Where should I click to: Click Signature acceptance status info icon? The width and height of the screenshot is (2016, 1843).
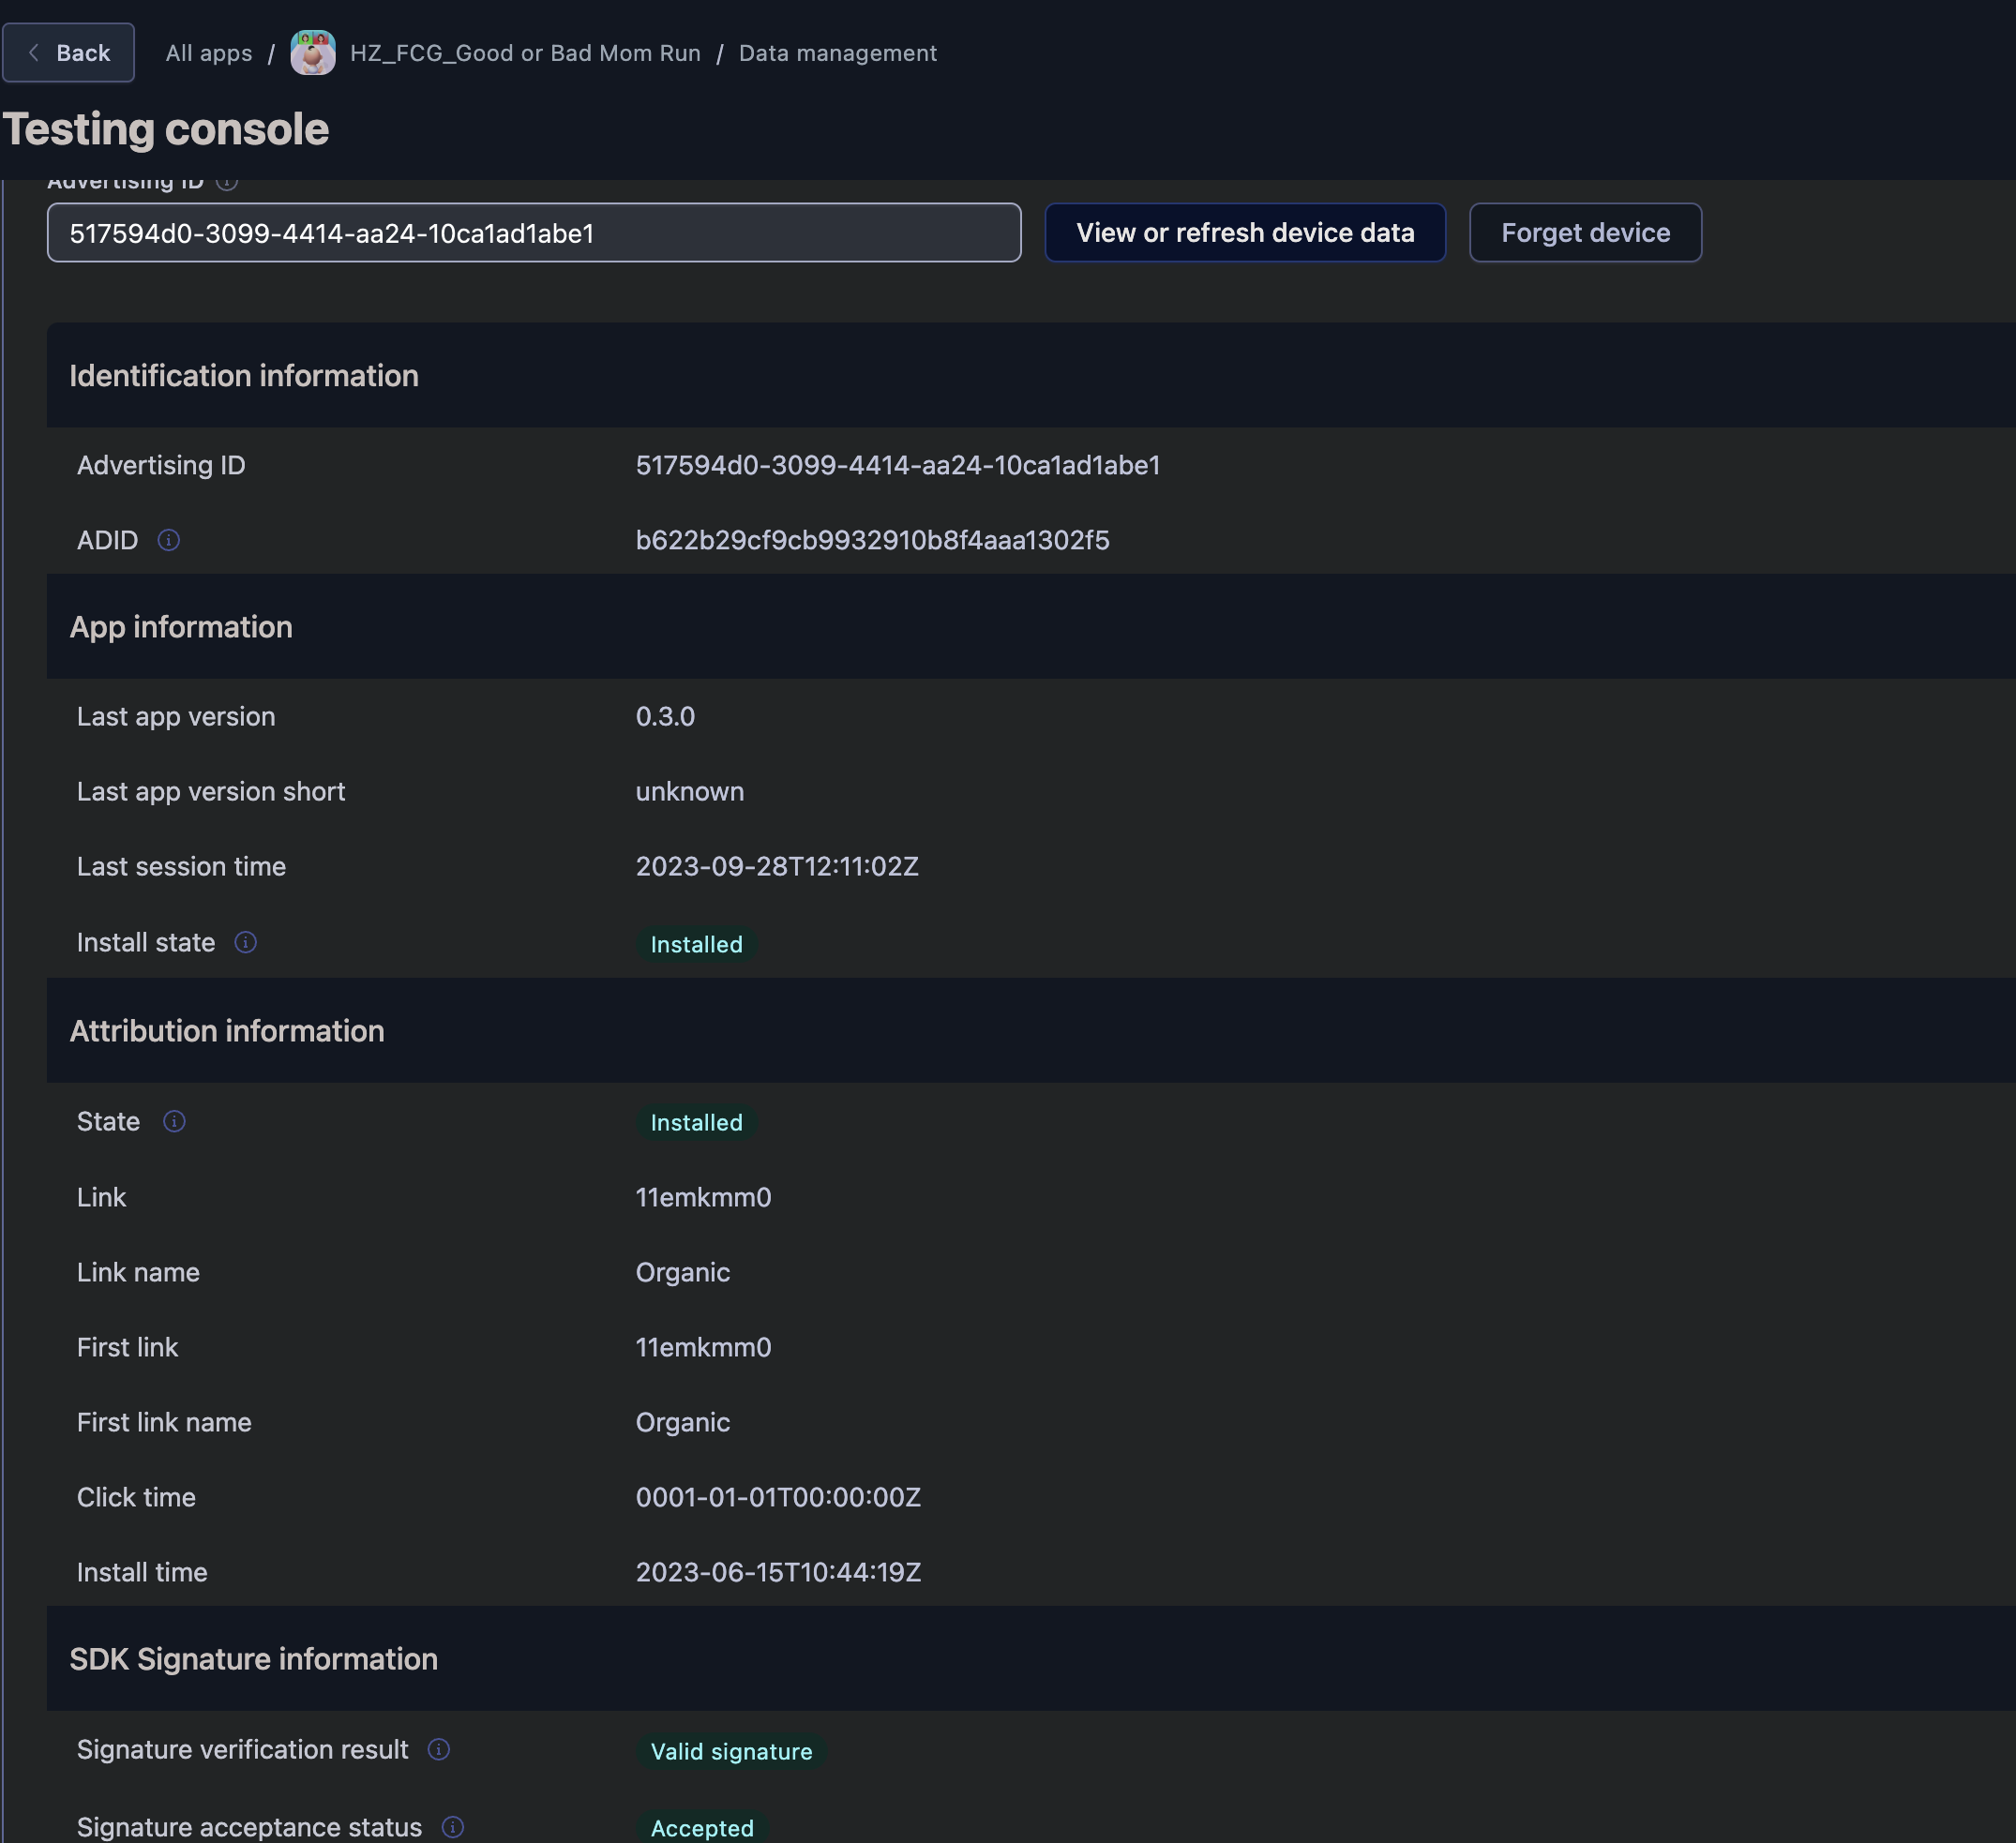tap(452, 1826)
